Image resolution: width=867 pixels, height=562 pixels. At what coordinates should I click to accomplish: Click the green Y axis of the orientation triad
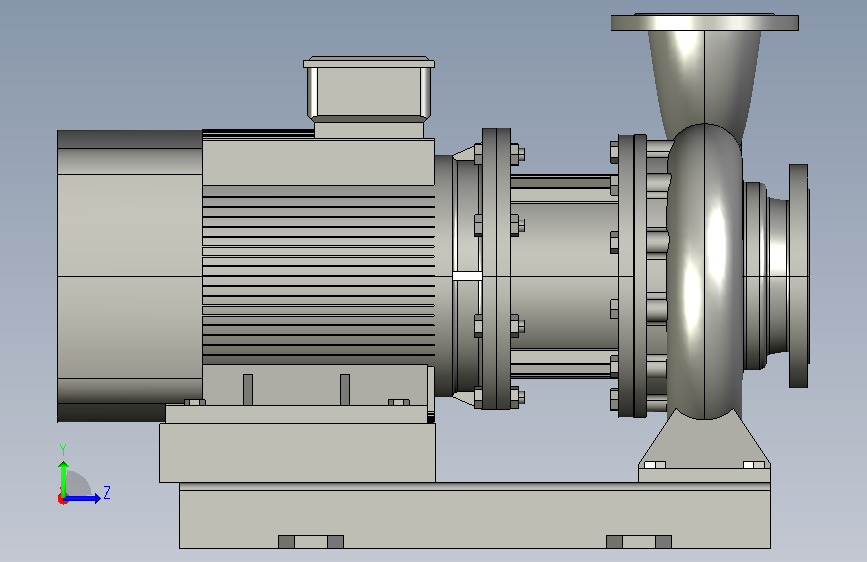click(x=64, y=478)
